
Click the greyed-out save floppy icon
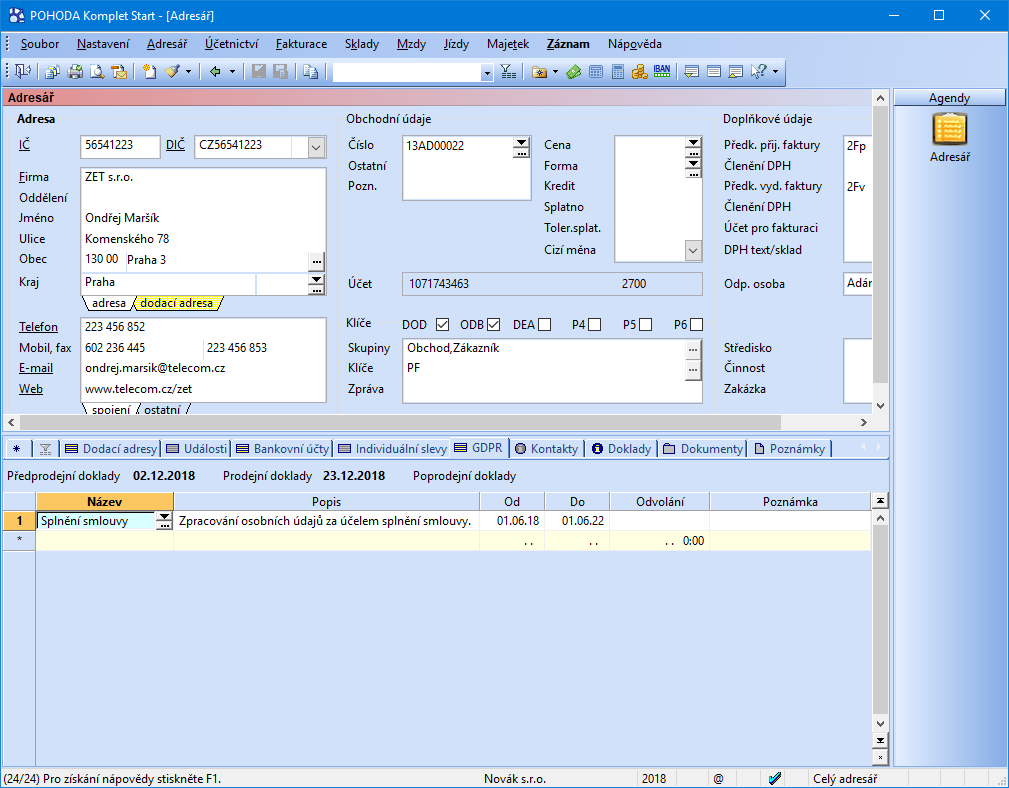point(259,71)
